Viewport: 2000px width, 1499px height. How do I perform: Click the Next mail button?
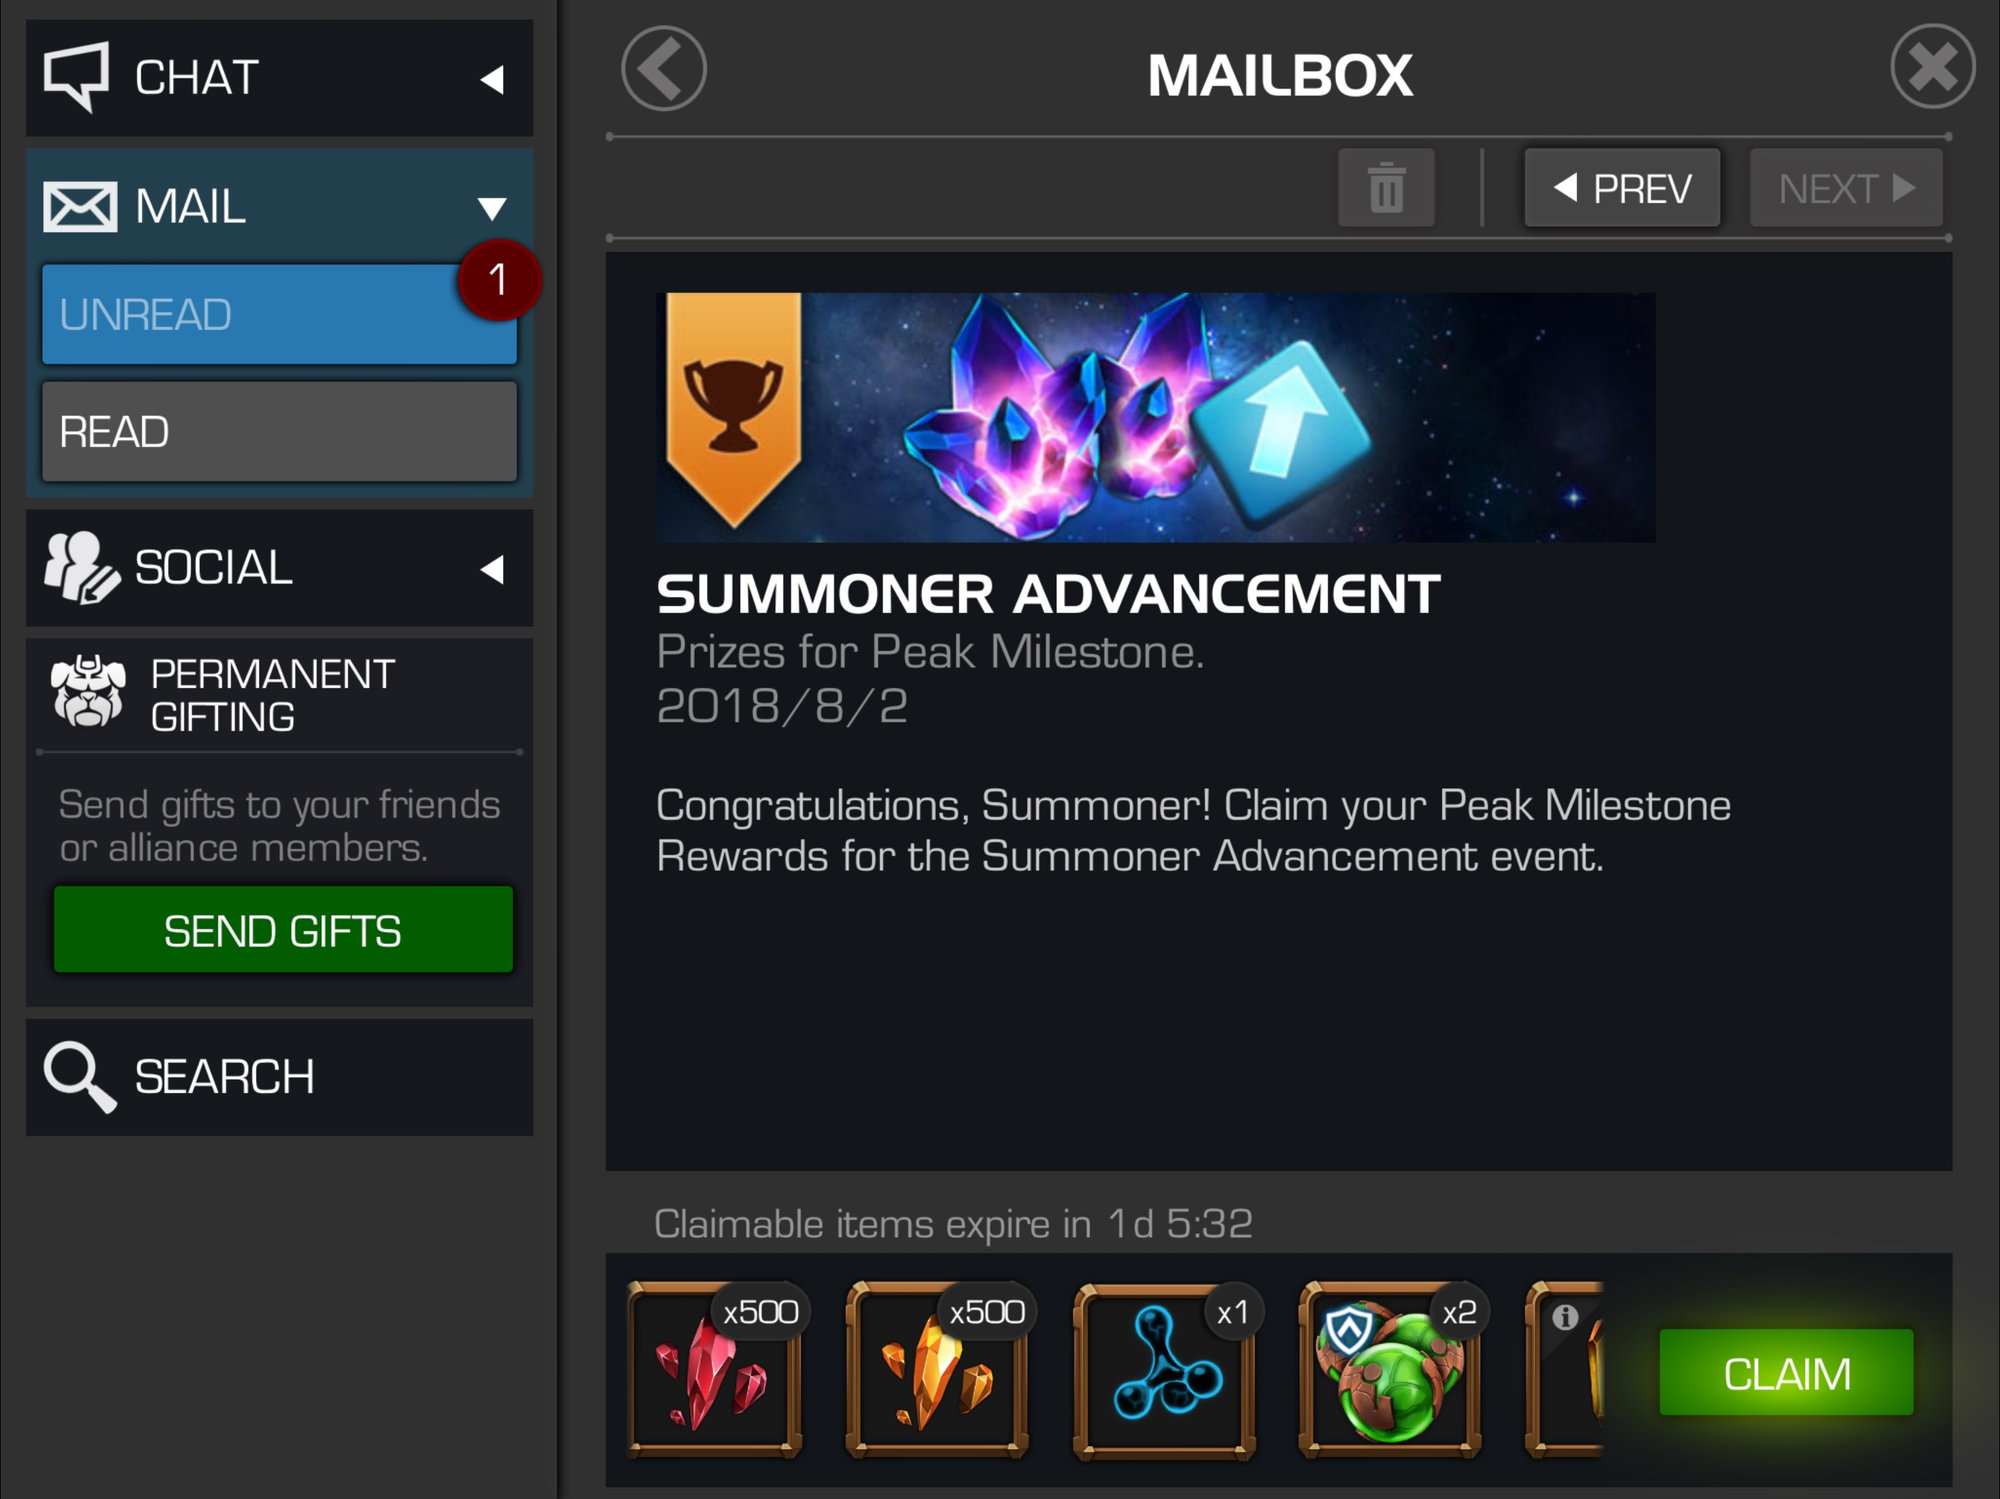tap(1846, 188)
